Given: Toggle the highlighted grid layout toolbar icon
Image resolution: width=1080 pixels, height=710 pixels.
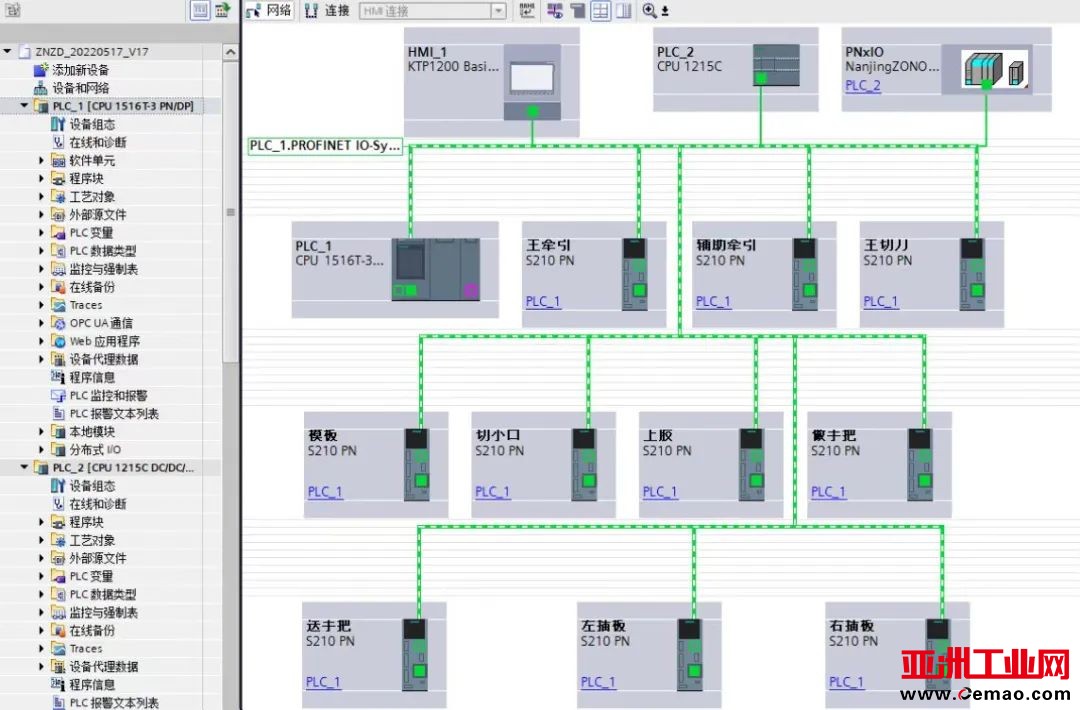Looking at the screenshot, I should (601, 10).
